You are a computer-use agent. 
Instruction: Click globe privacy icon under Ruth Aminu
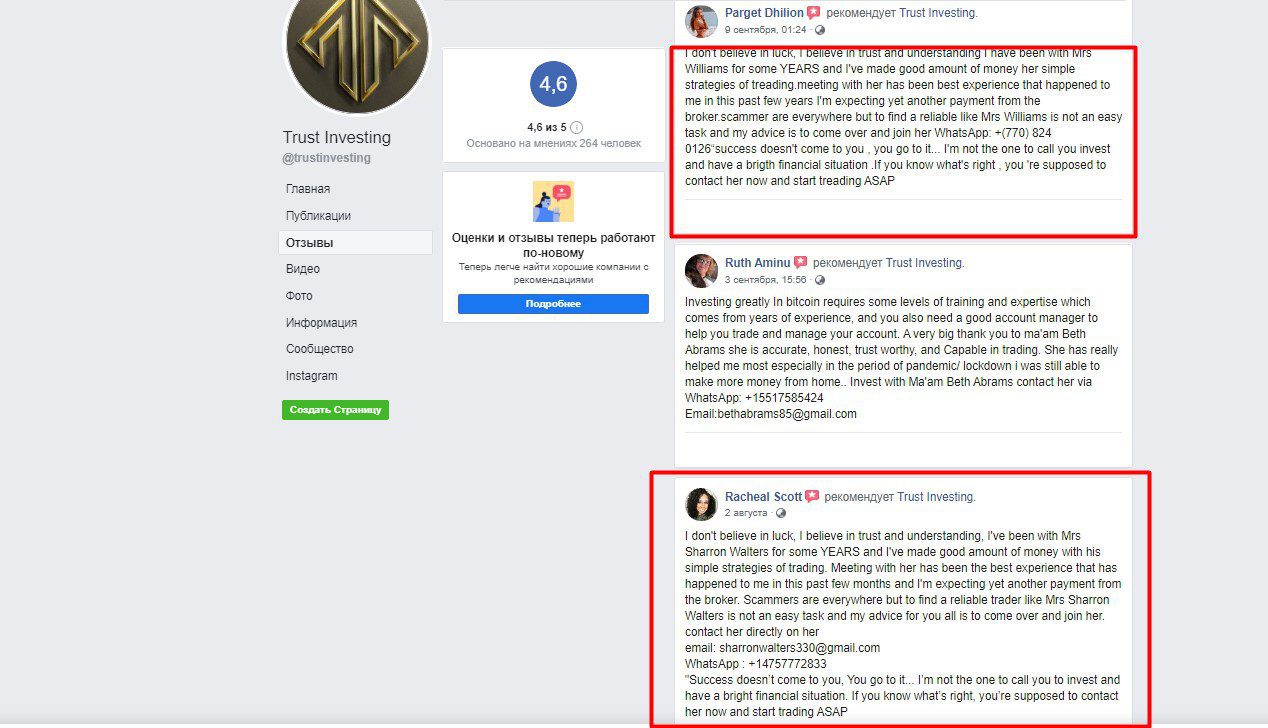[820, 280]
